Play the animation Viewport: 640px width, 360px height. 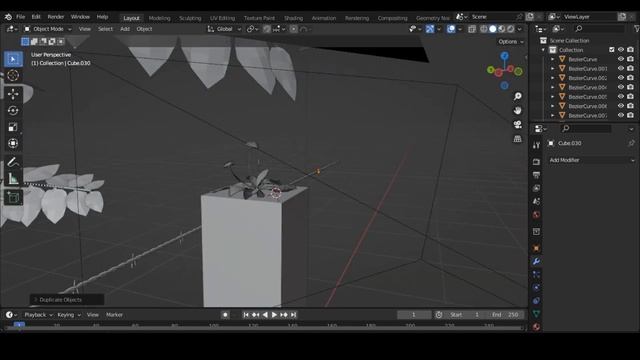(274, 315)
